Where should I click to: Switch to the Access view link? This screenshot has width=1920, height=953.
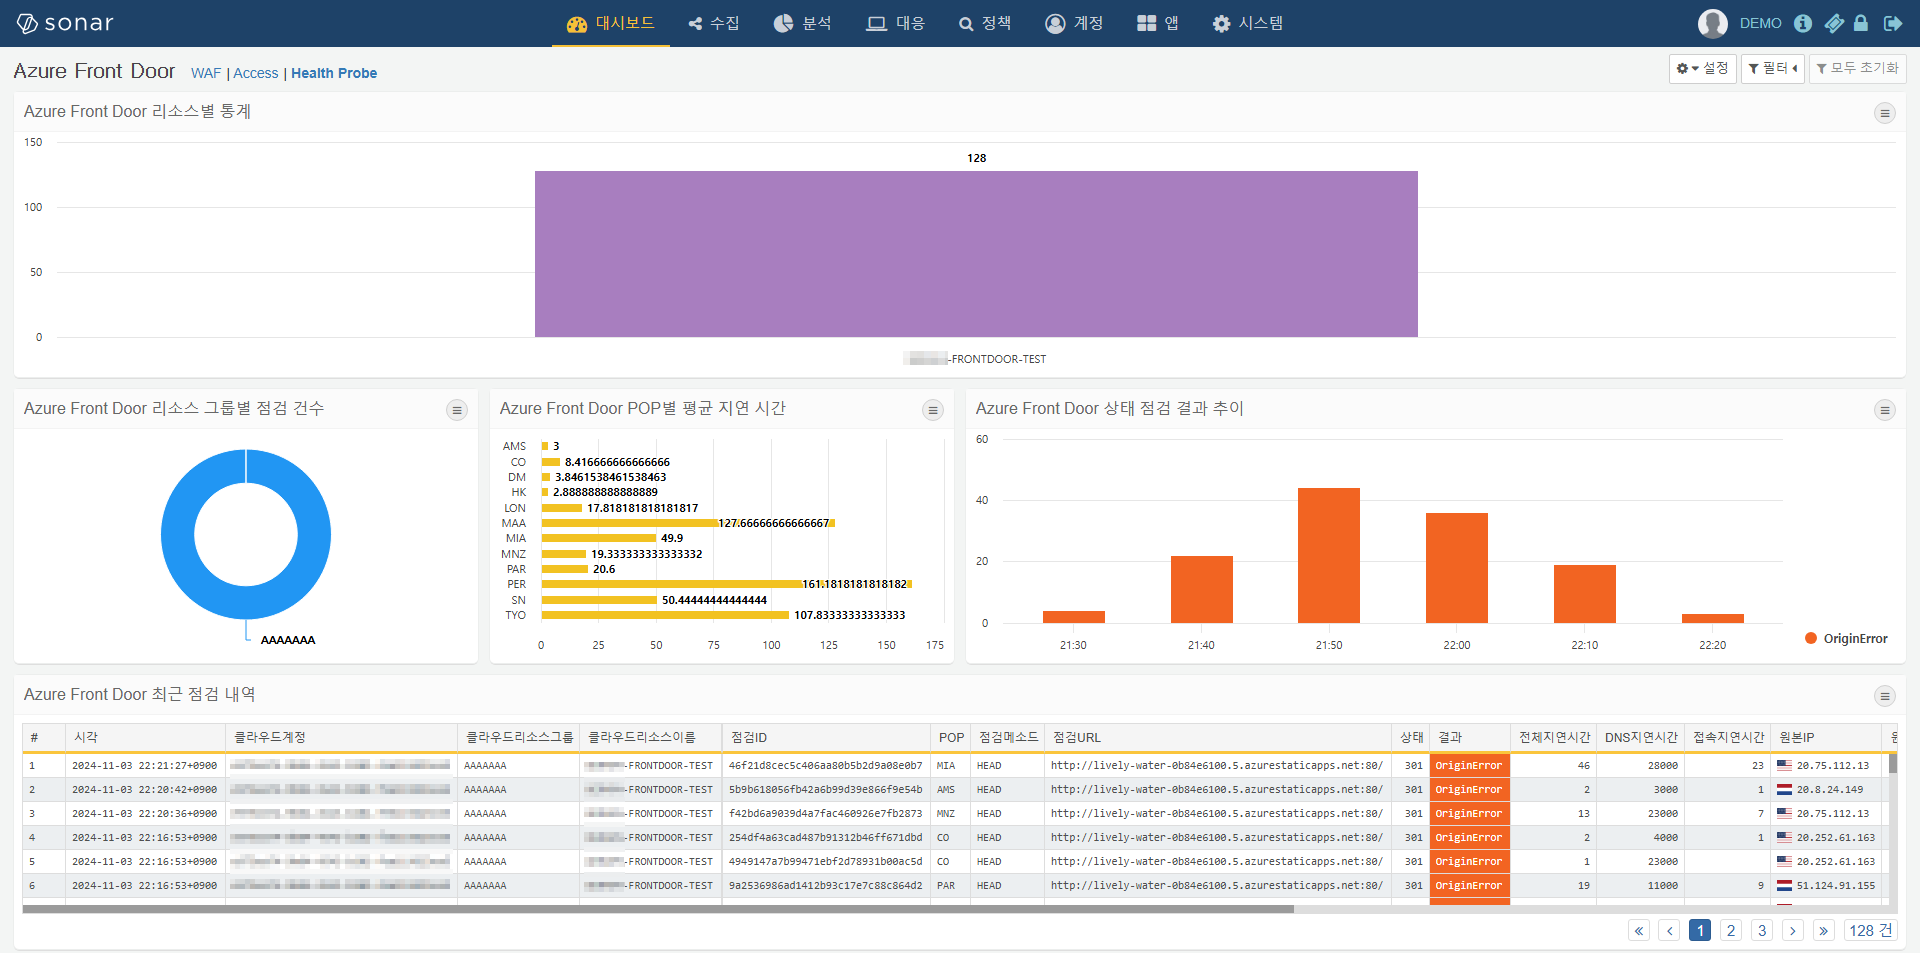click(x=256, y=73)
